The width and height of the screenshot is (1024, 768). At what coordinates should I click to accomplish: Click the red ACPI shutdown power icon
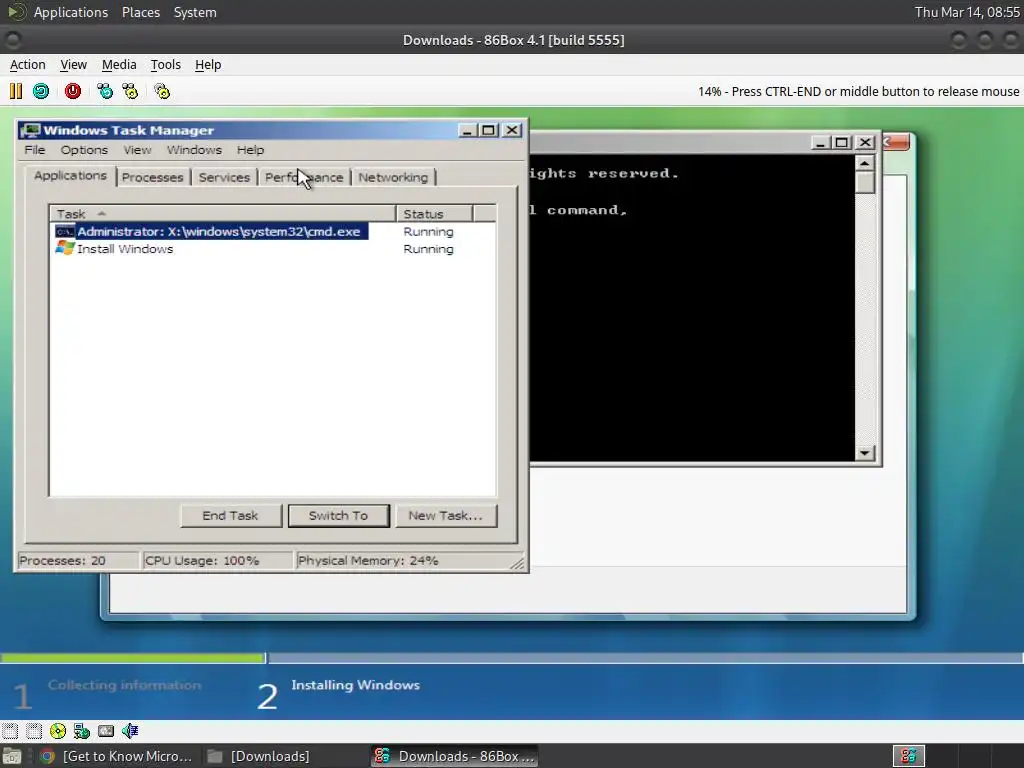click(72, 91)
